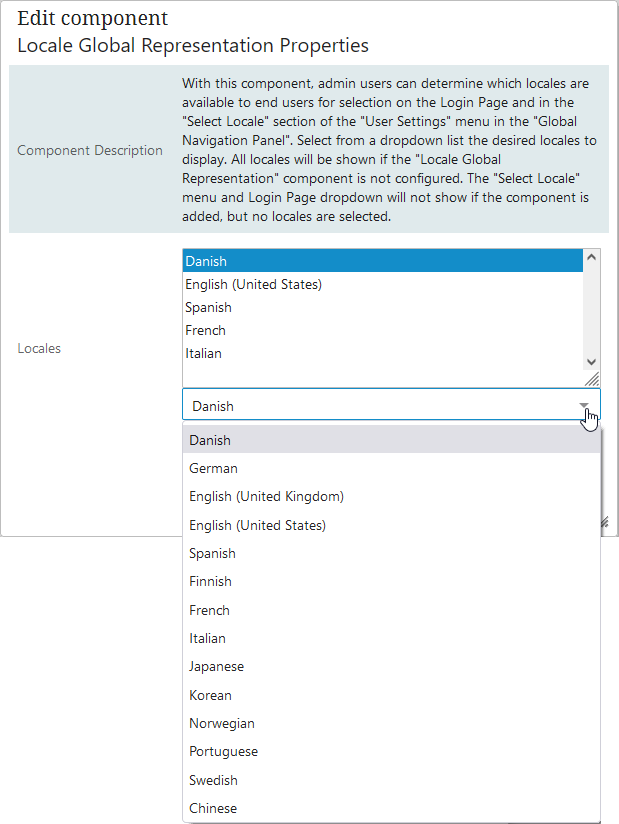619x824 pixels.
Task: Select Danish in the Locales listbox
Action: 383,261
